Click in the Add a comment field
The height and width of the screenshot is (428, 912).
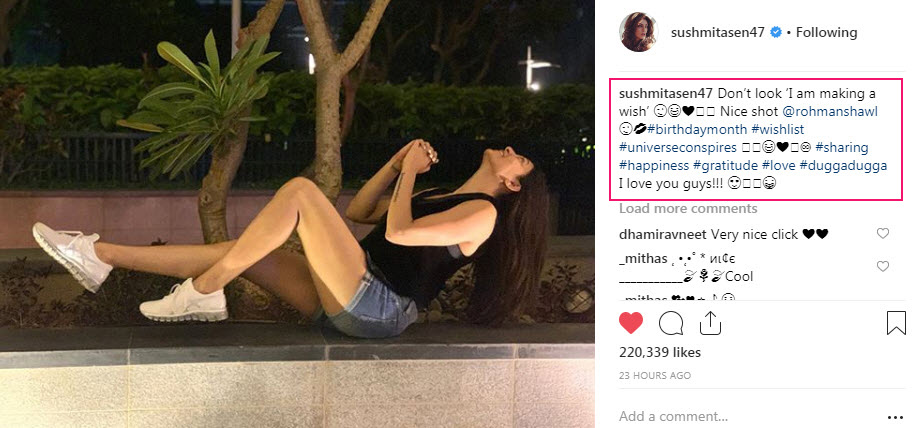(740, 416)
